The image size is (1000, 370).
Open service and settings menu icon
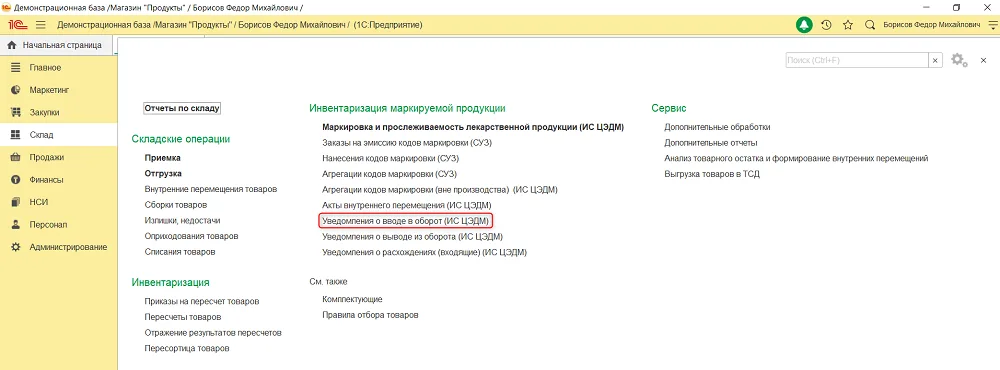(992, 25)
